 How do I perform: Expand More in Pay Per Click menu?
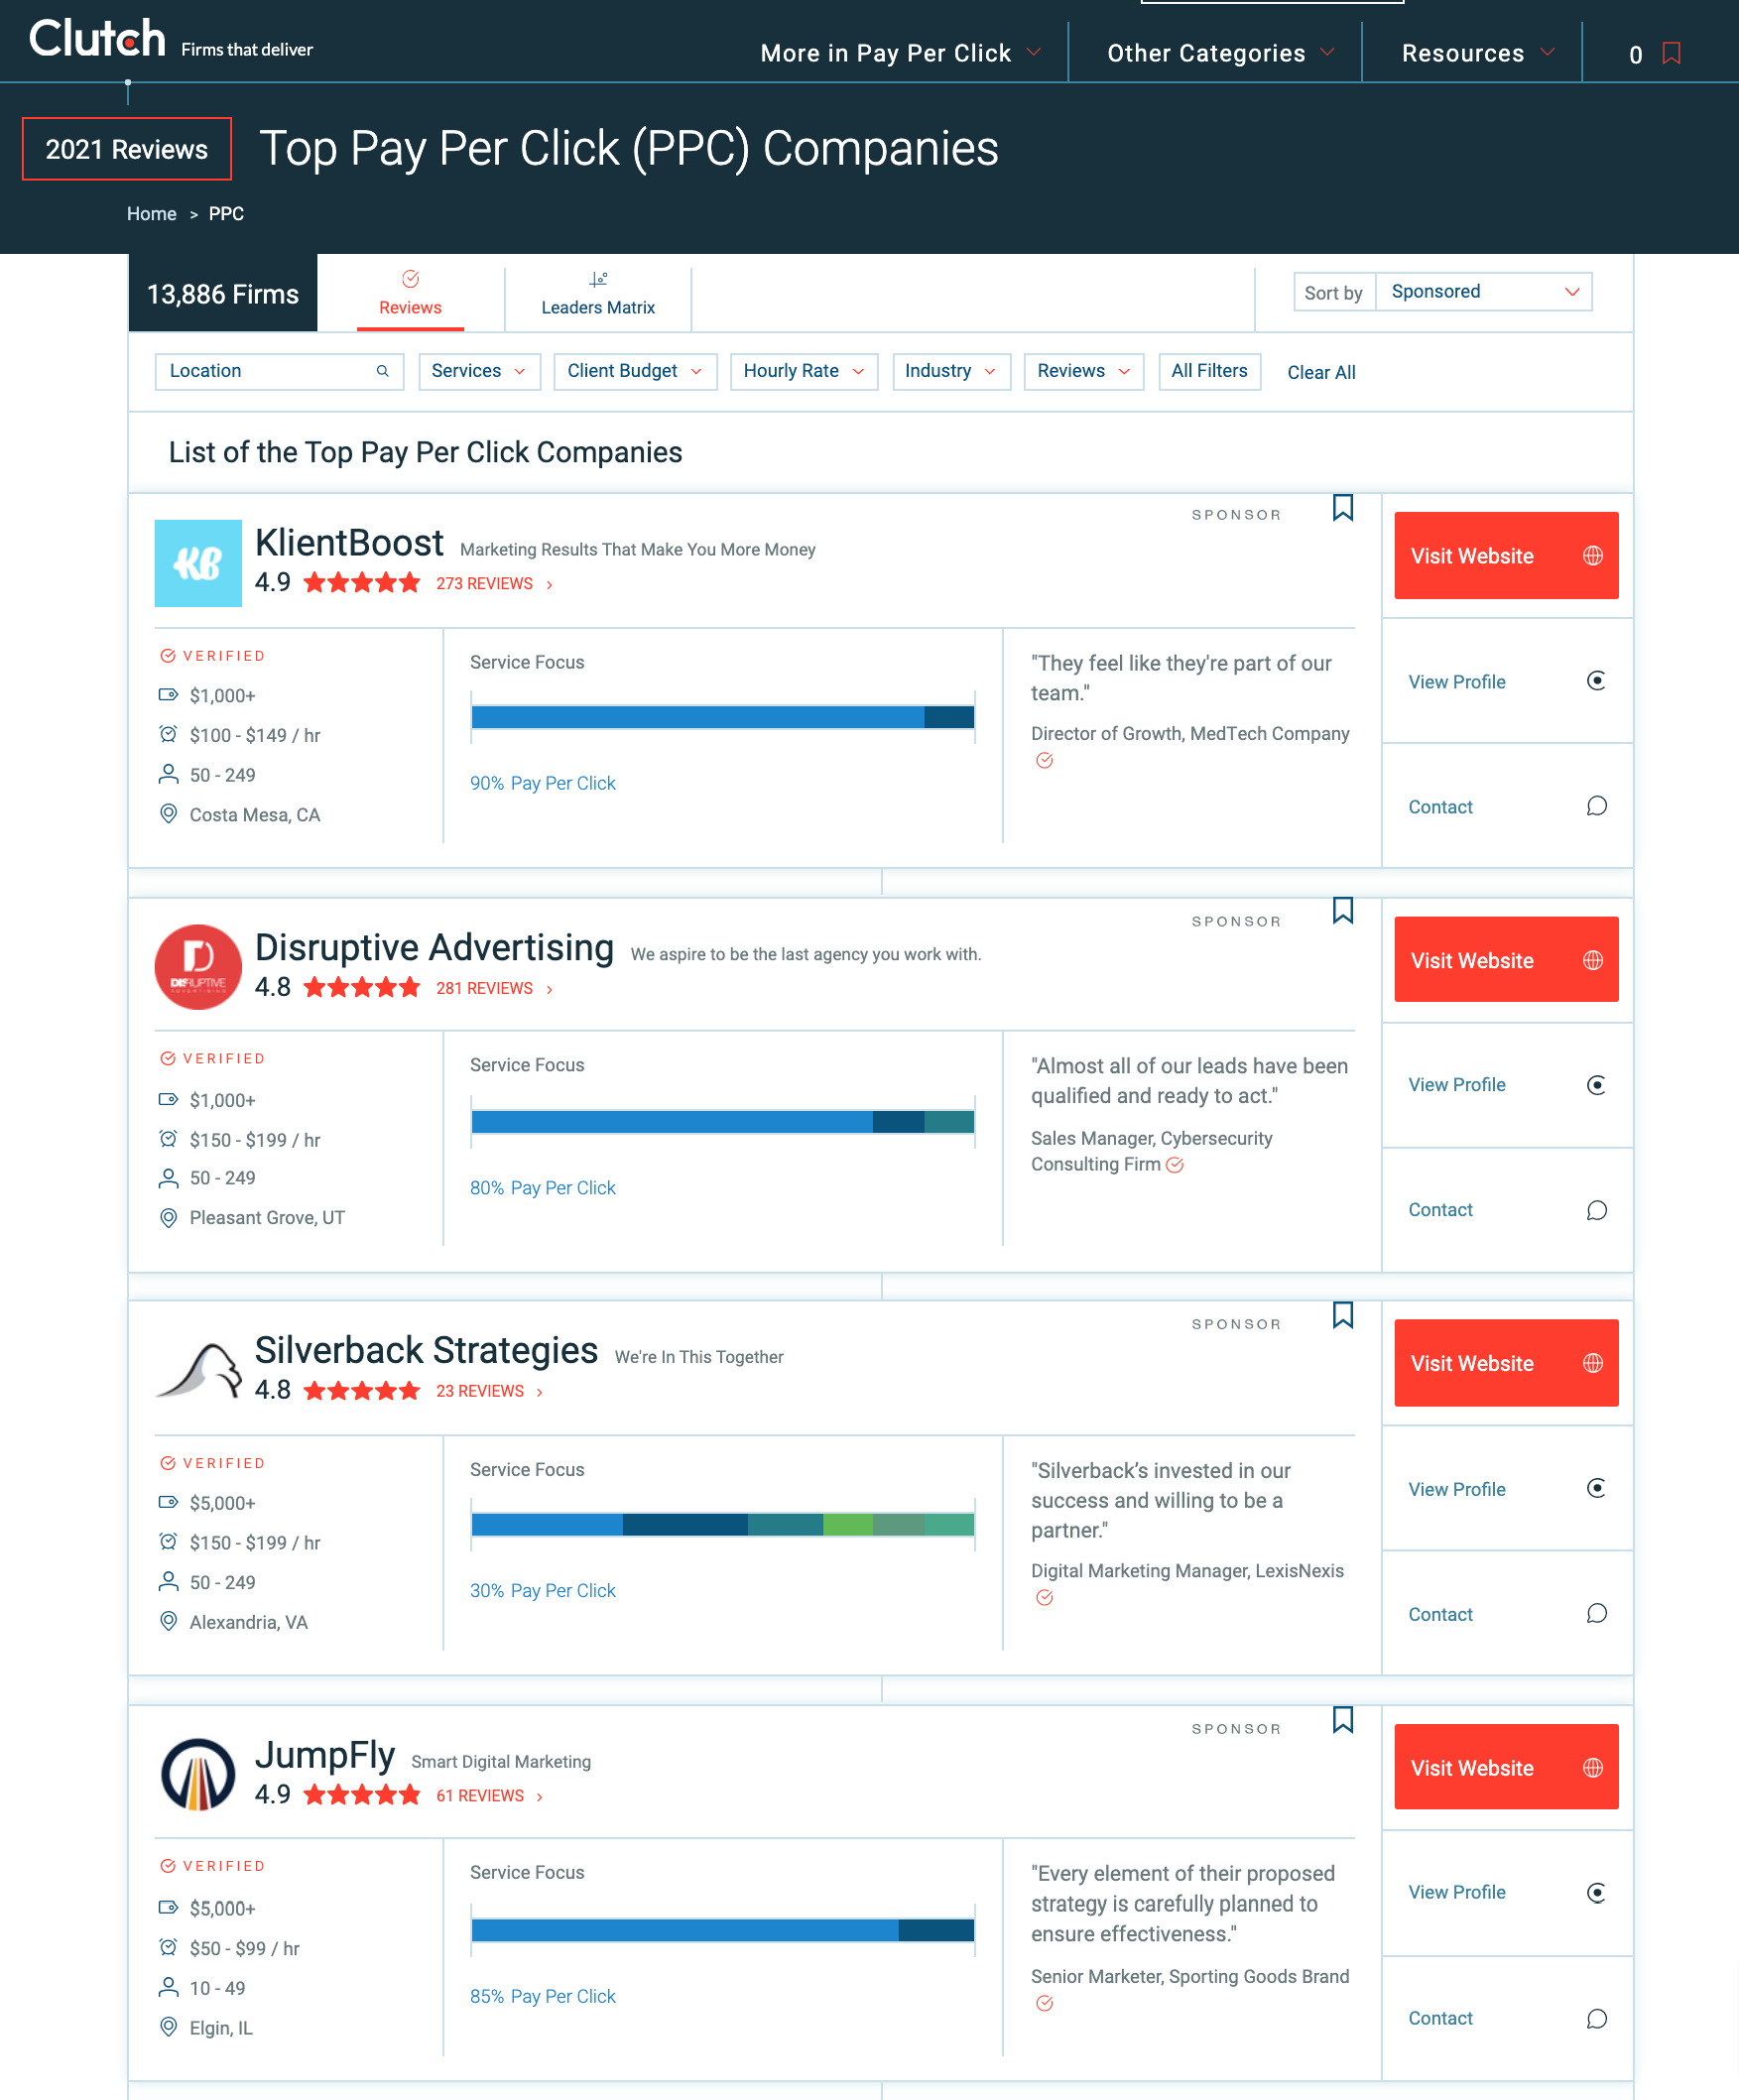coord(900,53)
